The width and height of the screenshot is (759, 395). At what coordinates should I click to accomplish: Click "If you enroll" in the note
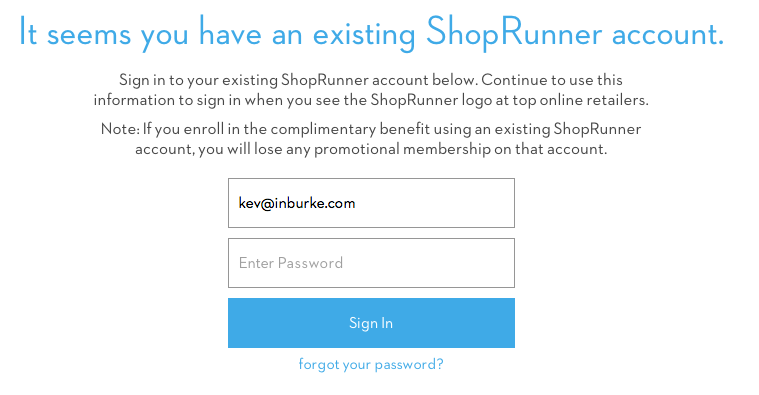(184, 129)
